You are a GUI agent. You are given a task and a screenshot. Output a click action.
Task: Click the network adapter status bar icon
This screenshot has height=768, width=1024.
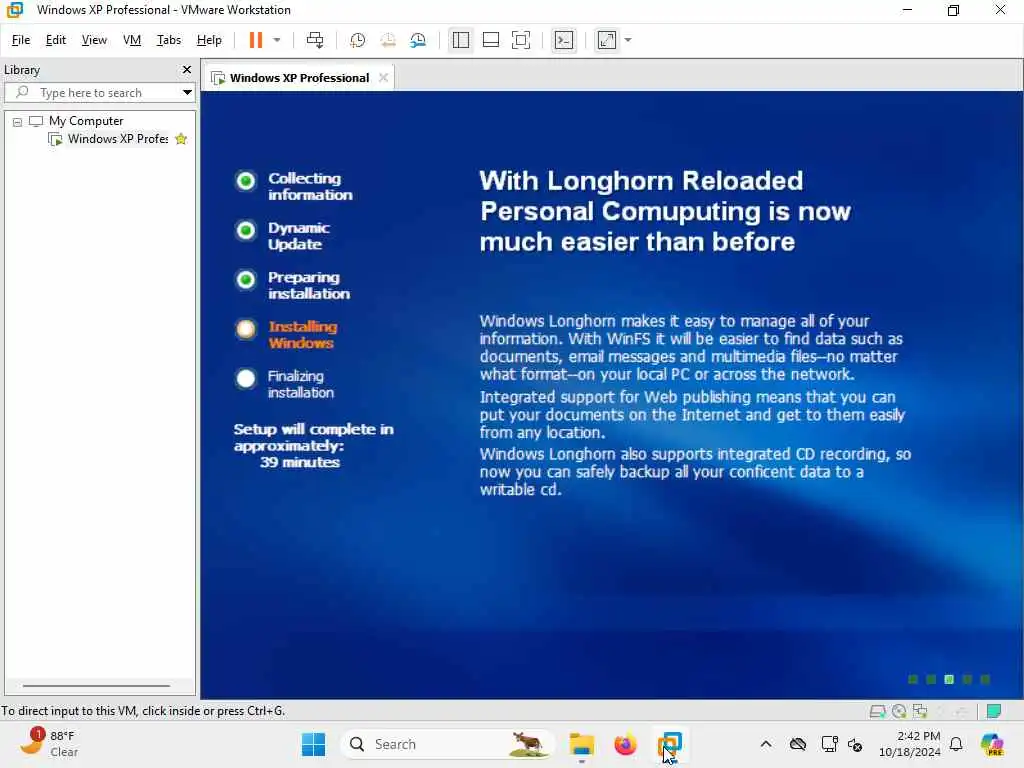click(x=920, y=711)
